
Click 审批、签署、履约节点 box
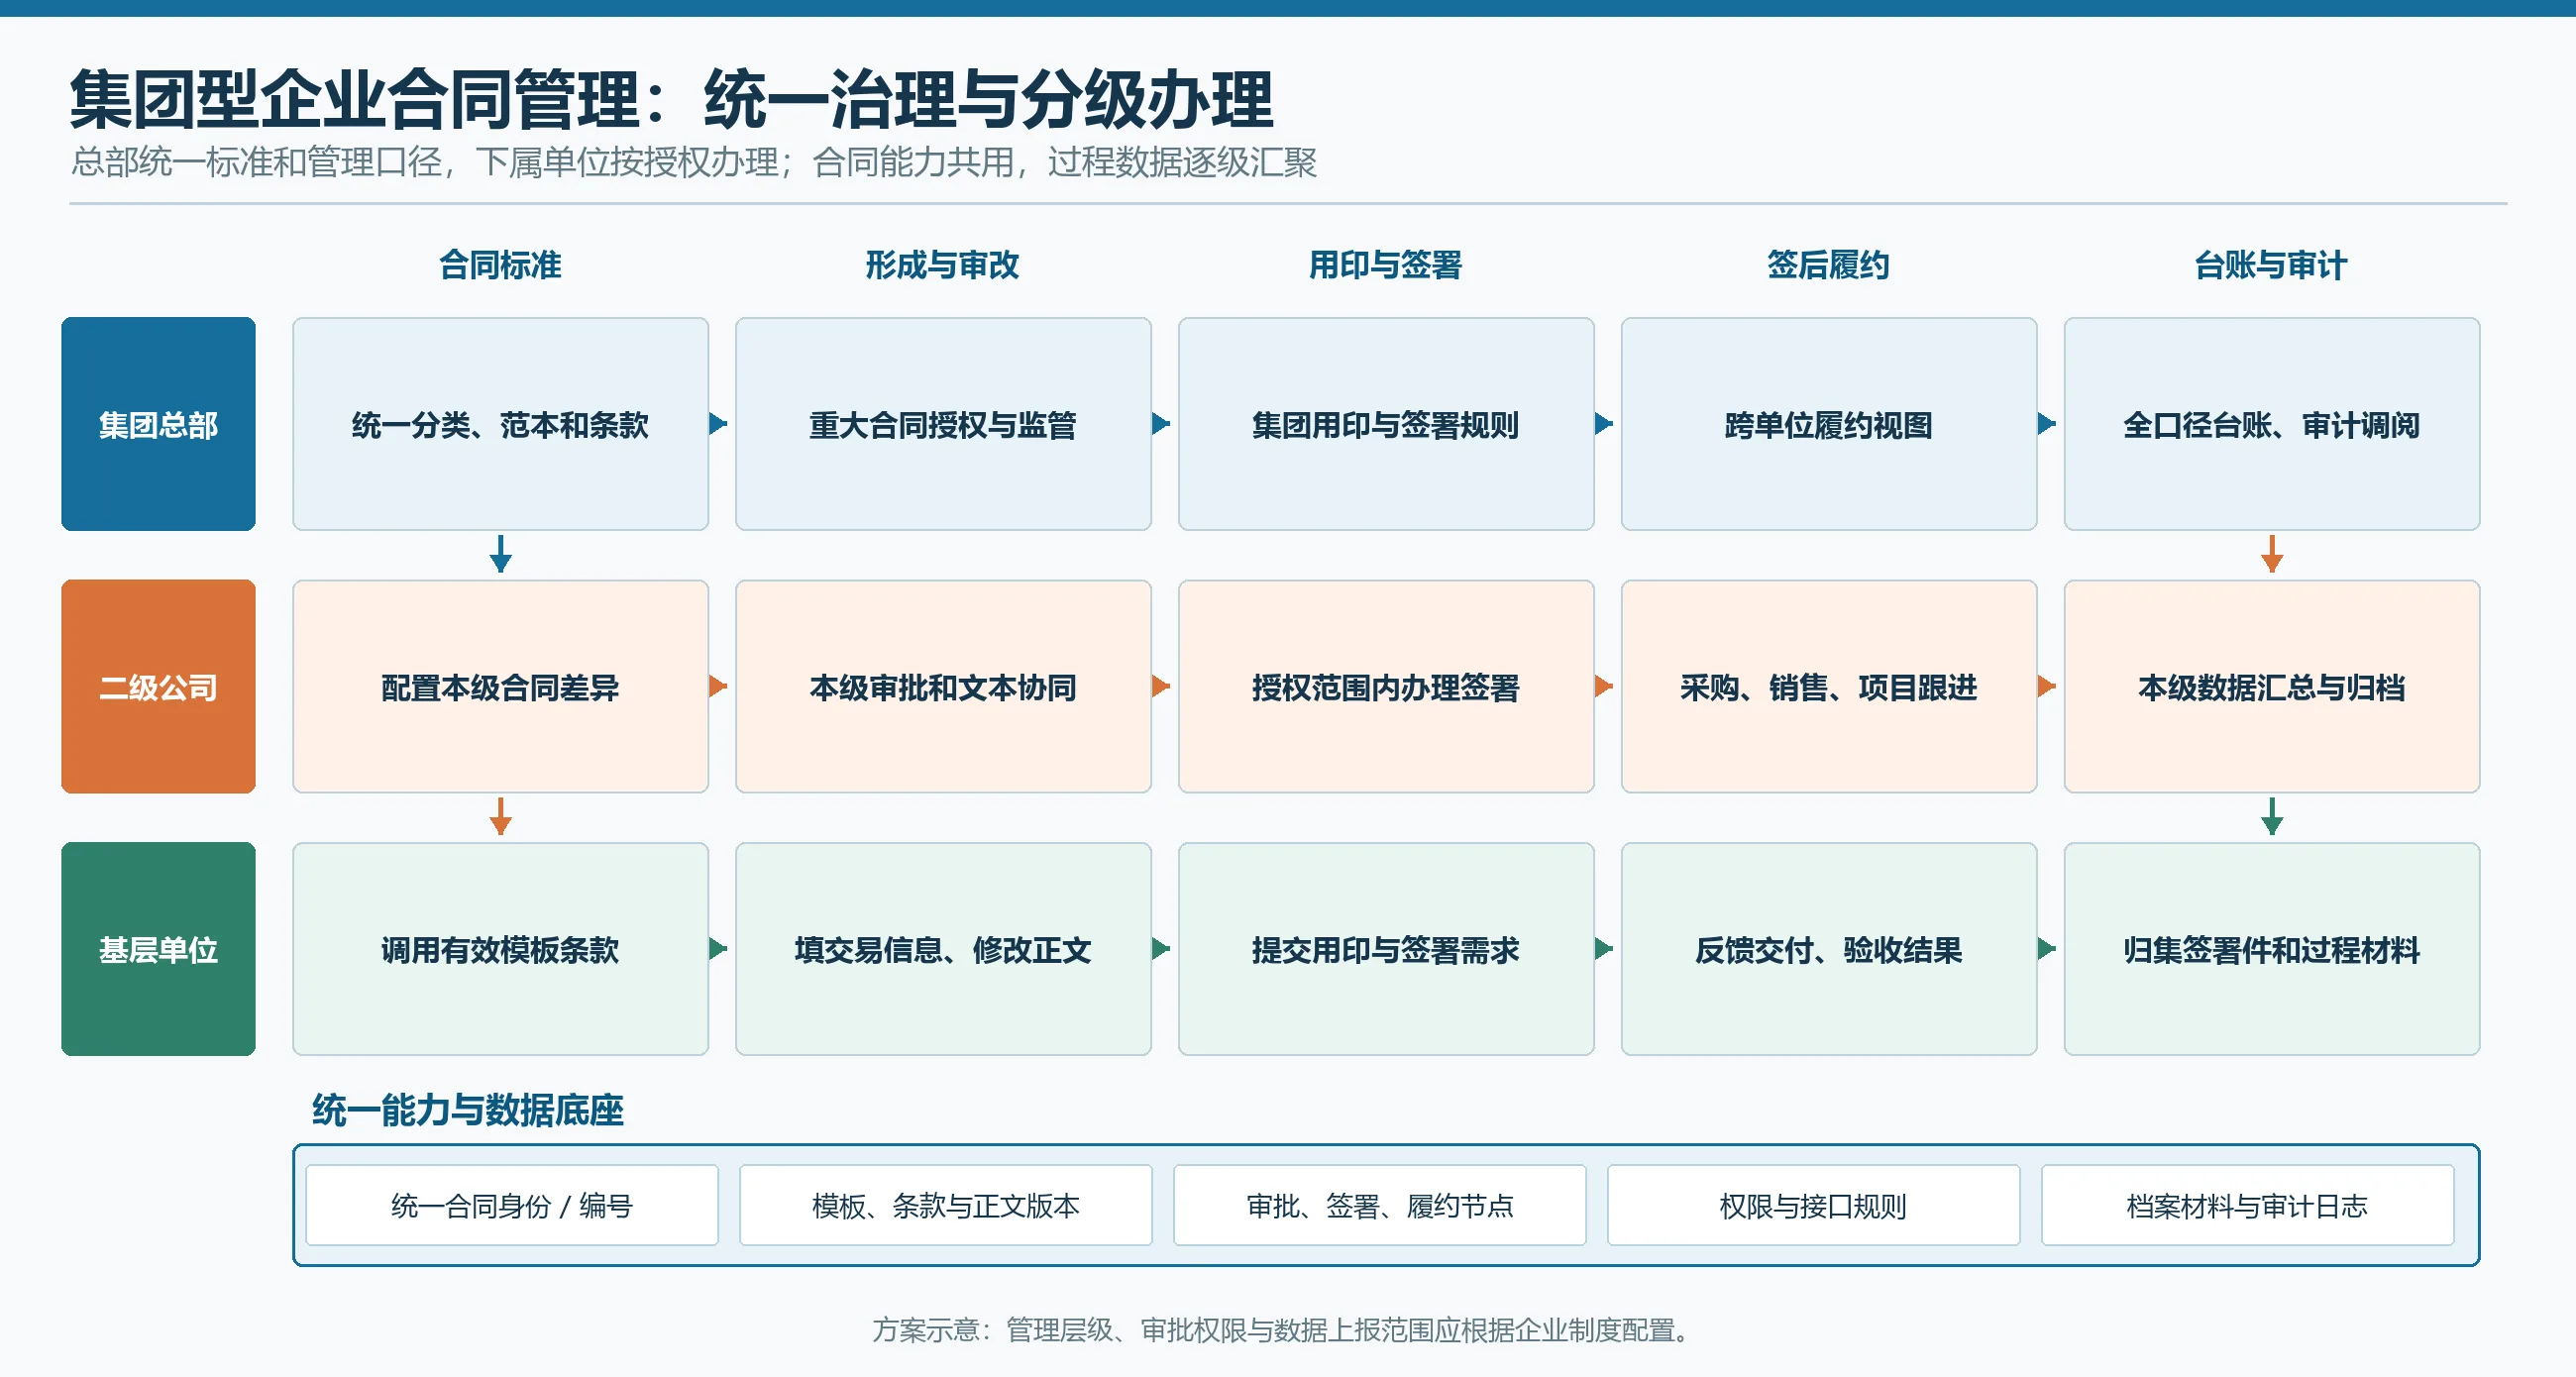click(x=1380, y=1205)
